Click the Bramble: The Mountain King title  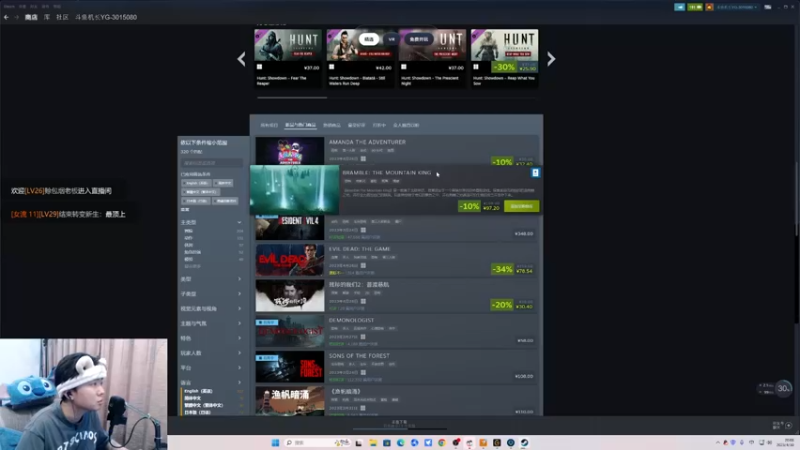click(387, 172)
